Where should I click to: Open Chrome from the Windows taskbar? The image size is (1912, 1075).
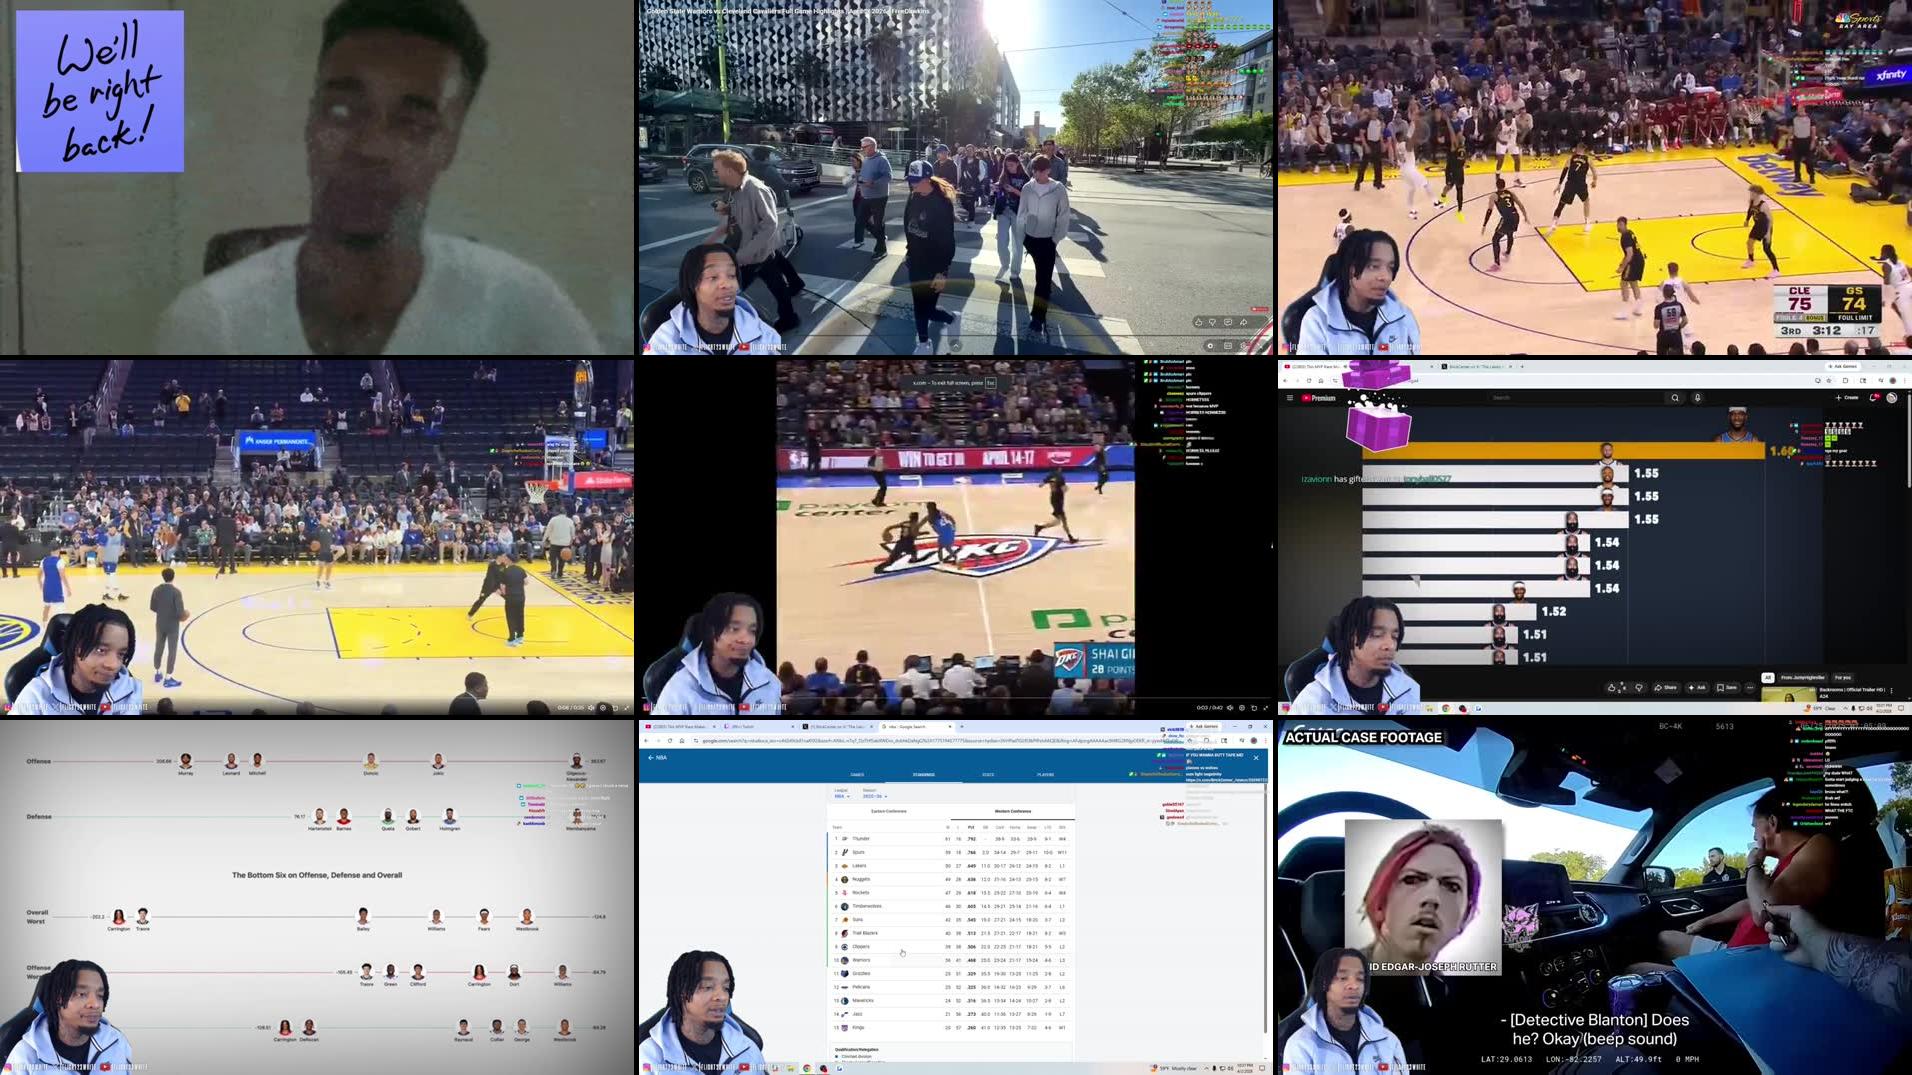click(807, 1068)
